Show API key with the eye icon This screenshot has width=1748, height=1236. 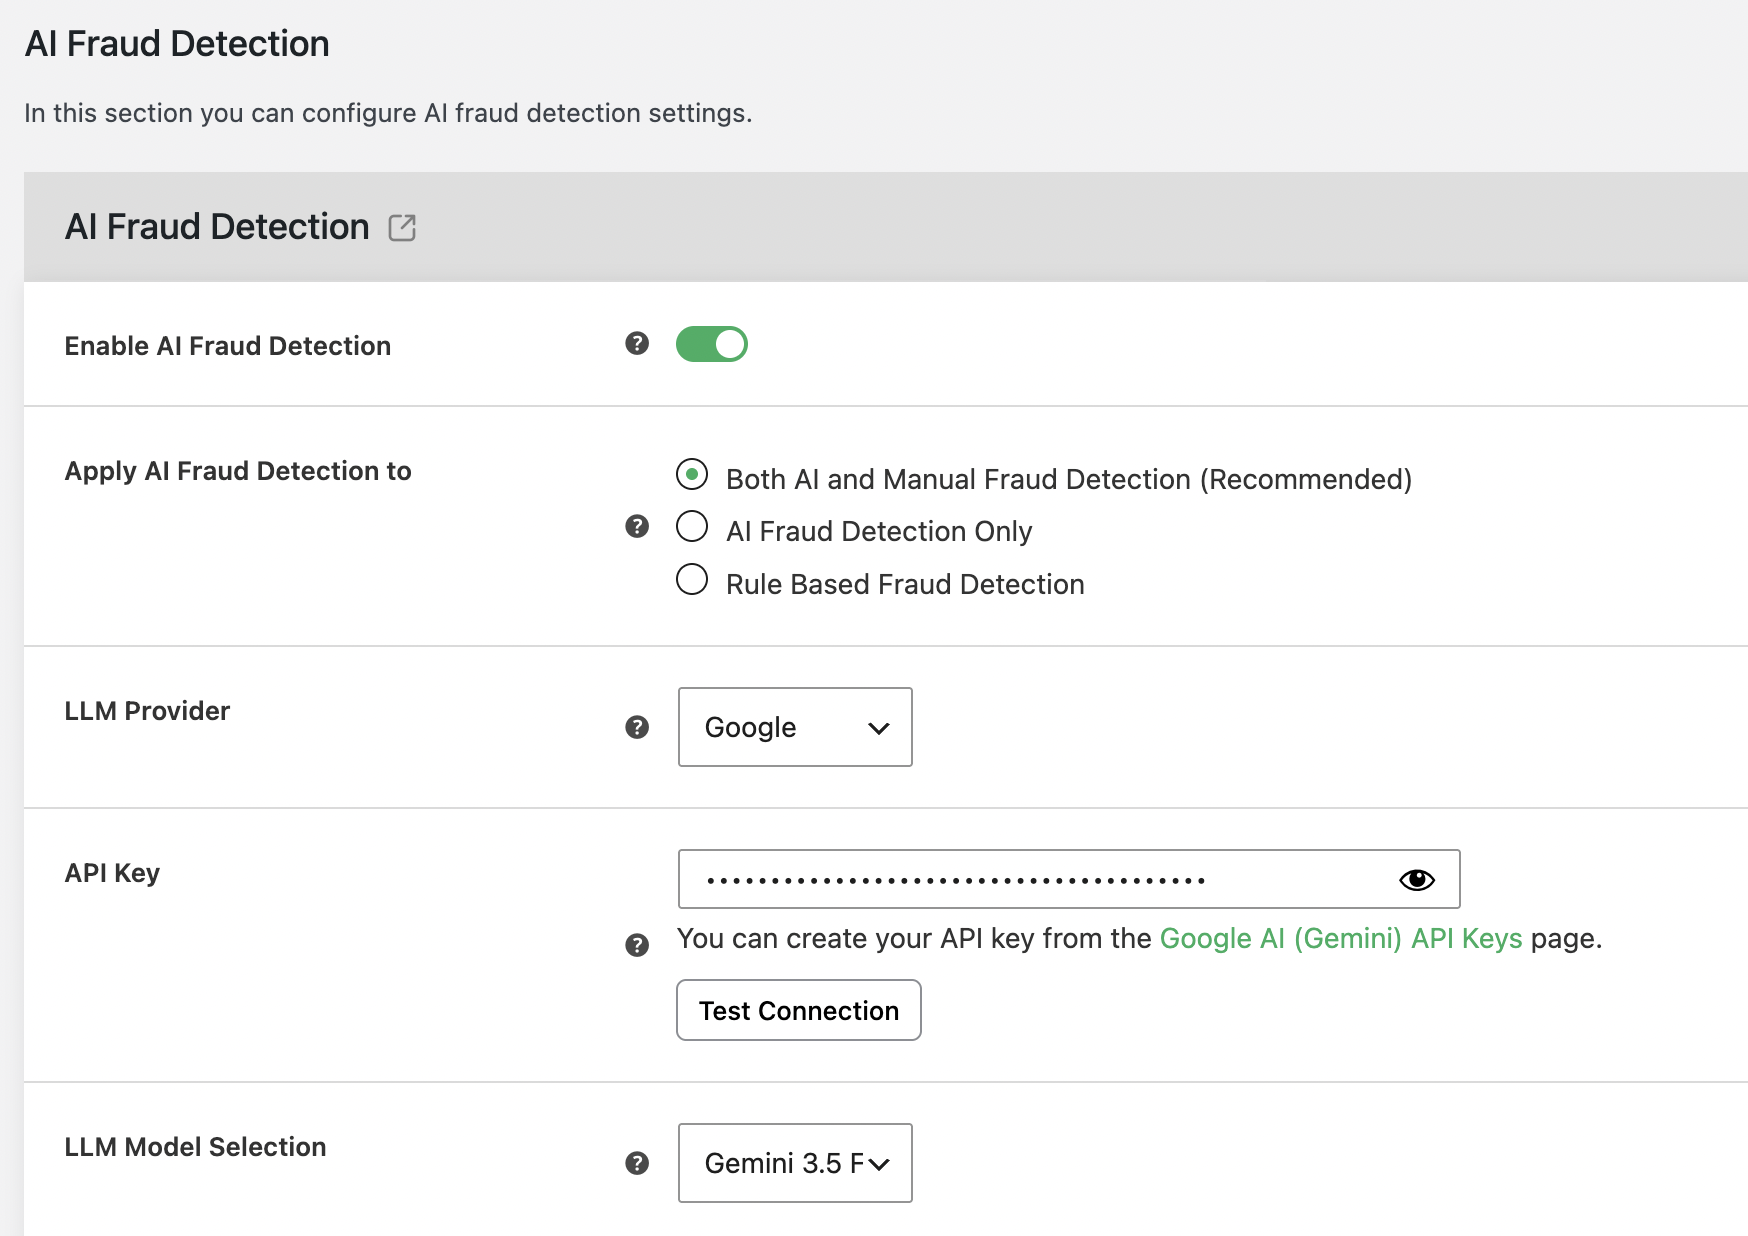coord(1417,880)
